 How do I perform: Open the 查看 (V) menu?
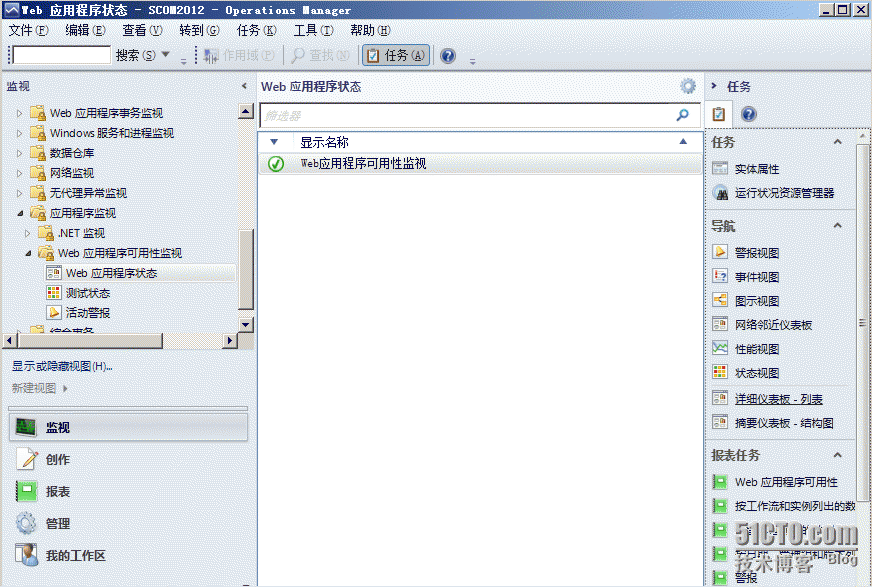coord(142,30)
